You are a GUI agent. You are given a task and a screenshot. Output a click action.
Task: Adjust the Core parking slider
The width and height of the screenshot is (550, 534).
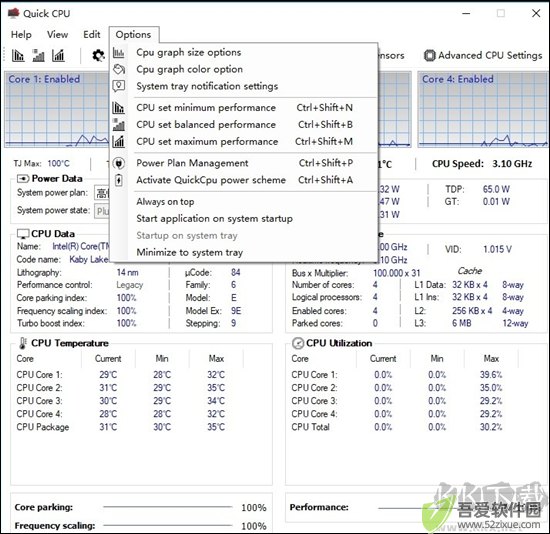[x=168, y=507]
